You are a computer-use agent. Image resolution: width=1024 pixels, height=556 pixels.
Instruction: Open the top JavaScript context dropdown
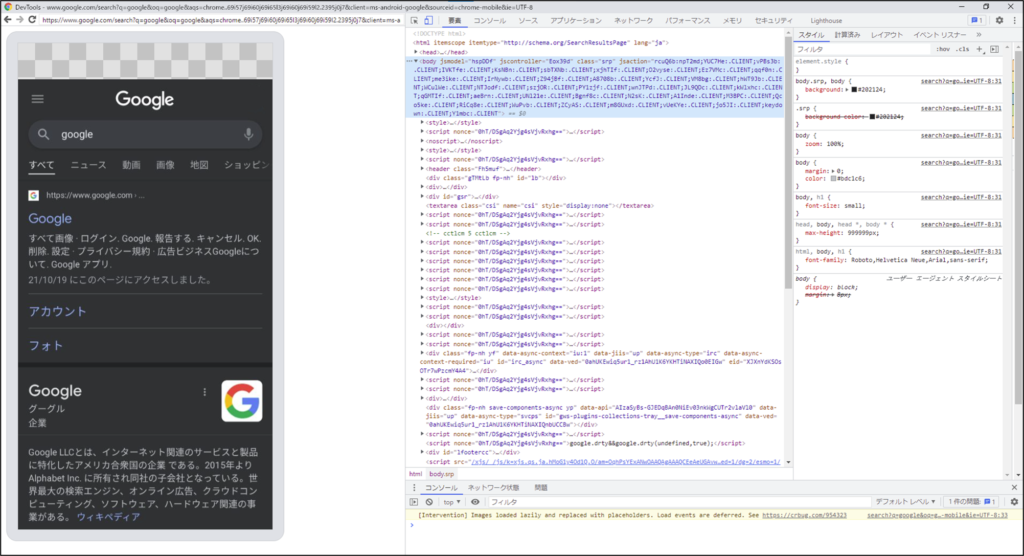pos(452,502)
